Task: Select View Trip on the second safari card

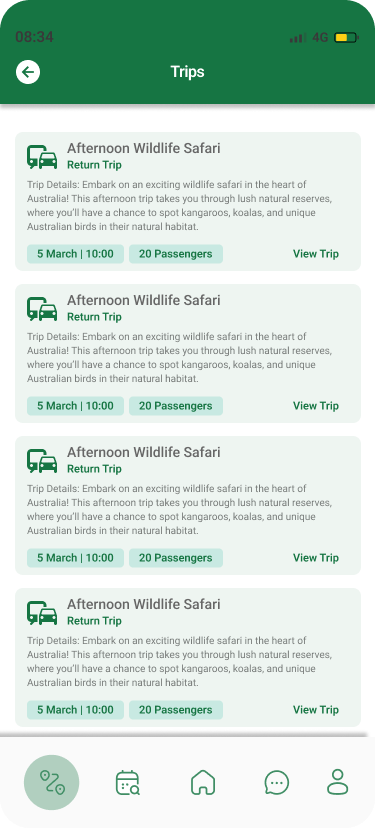Action: click(316, 406)
